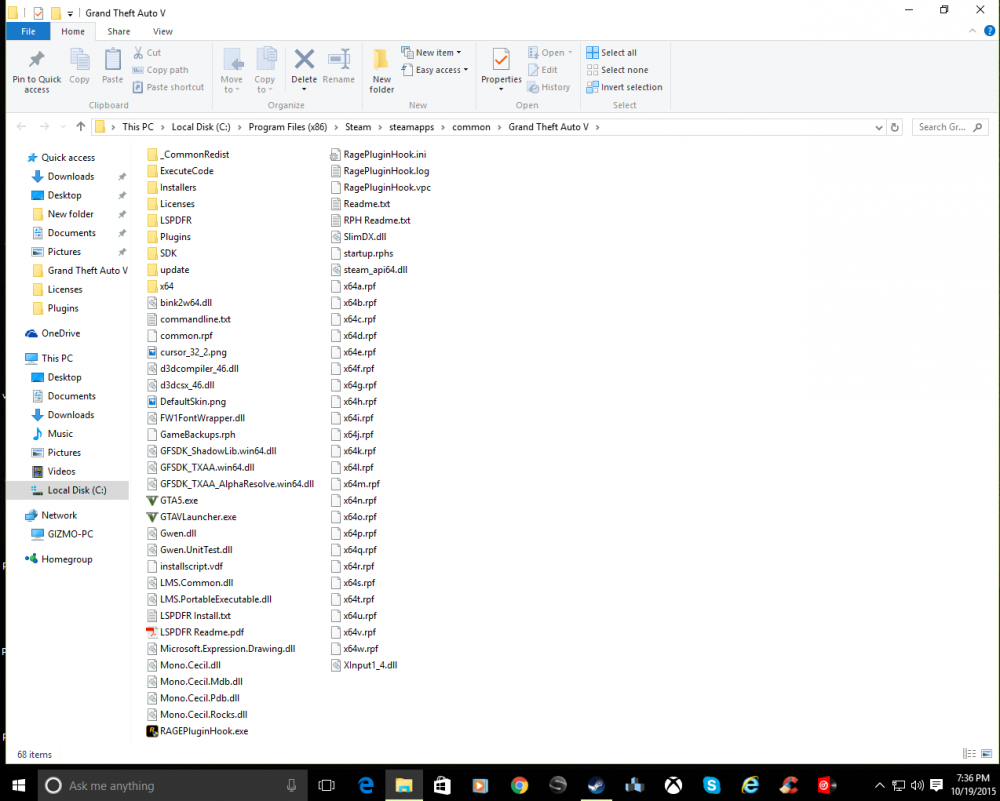This screenshot has height=801, width=1000.
Task: Click common in the address breadcrumb
Action: (471, 127)
